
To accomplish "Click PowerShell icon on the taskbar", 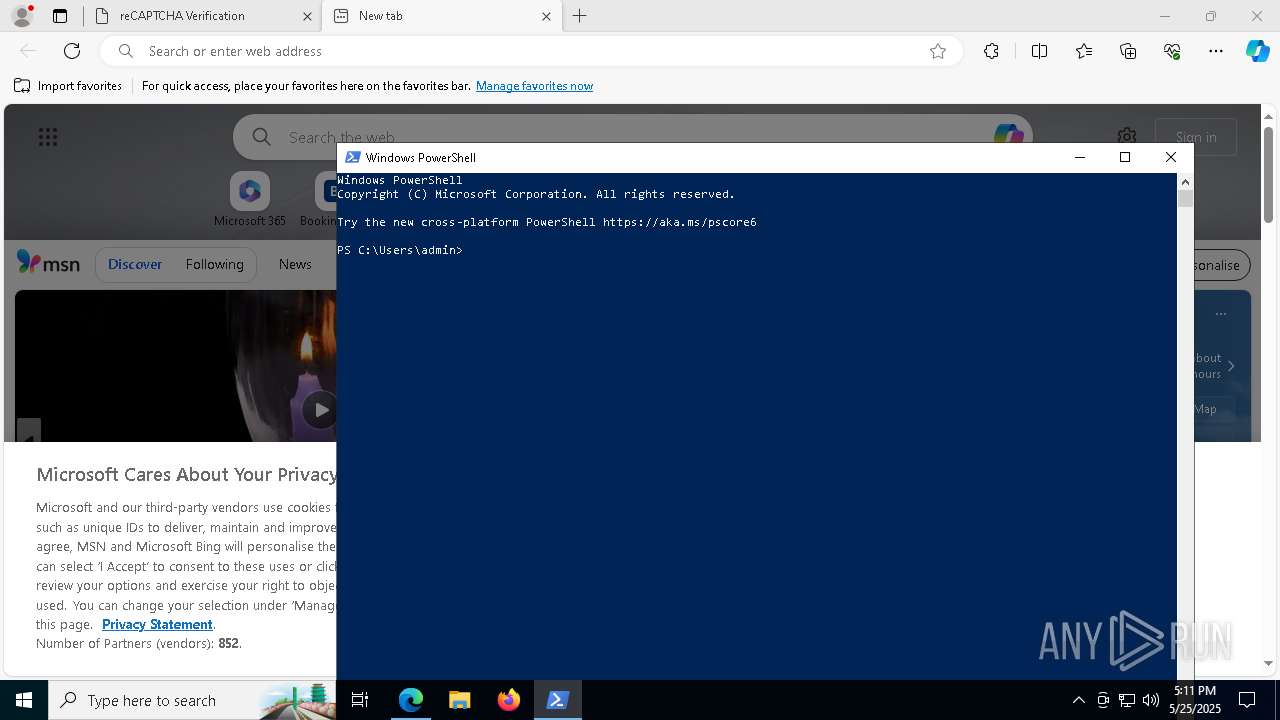I will 557,700.
